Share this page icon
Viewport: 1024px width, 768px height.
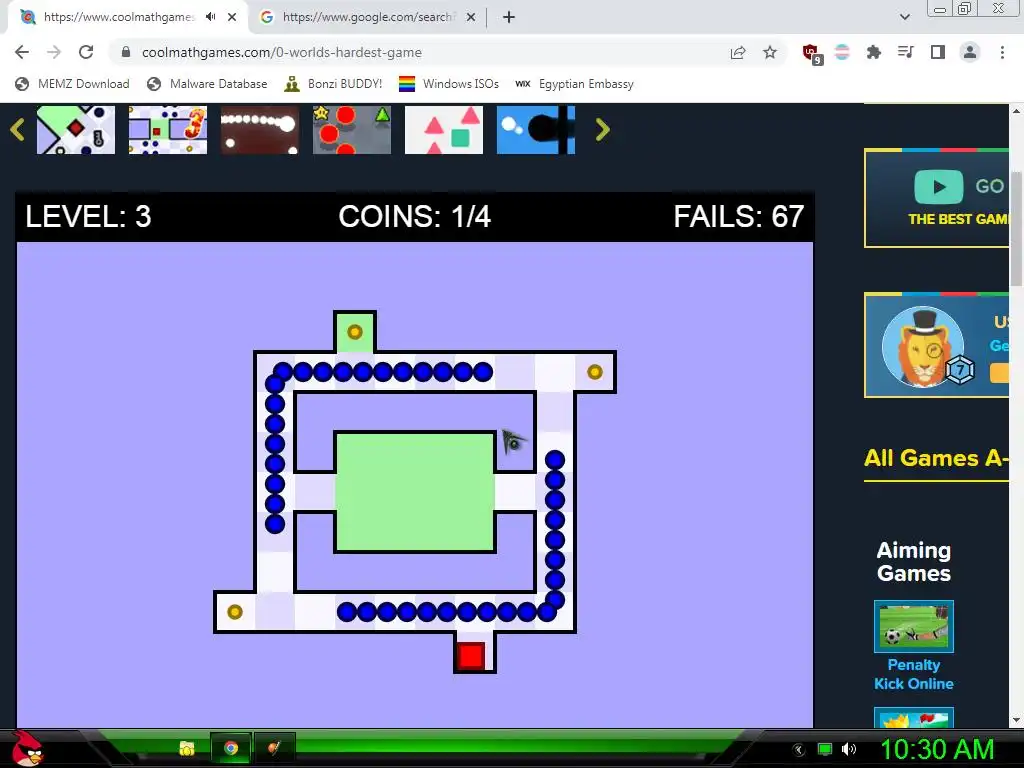738,52
